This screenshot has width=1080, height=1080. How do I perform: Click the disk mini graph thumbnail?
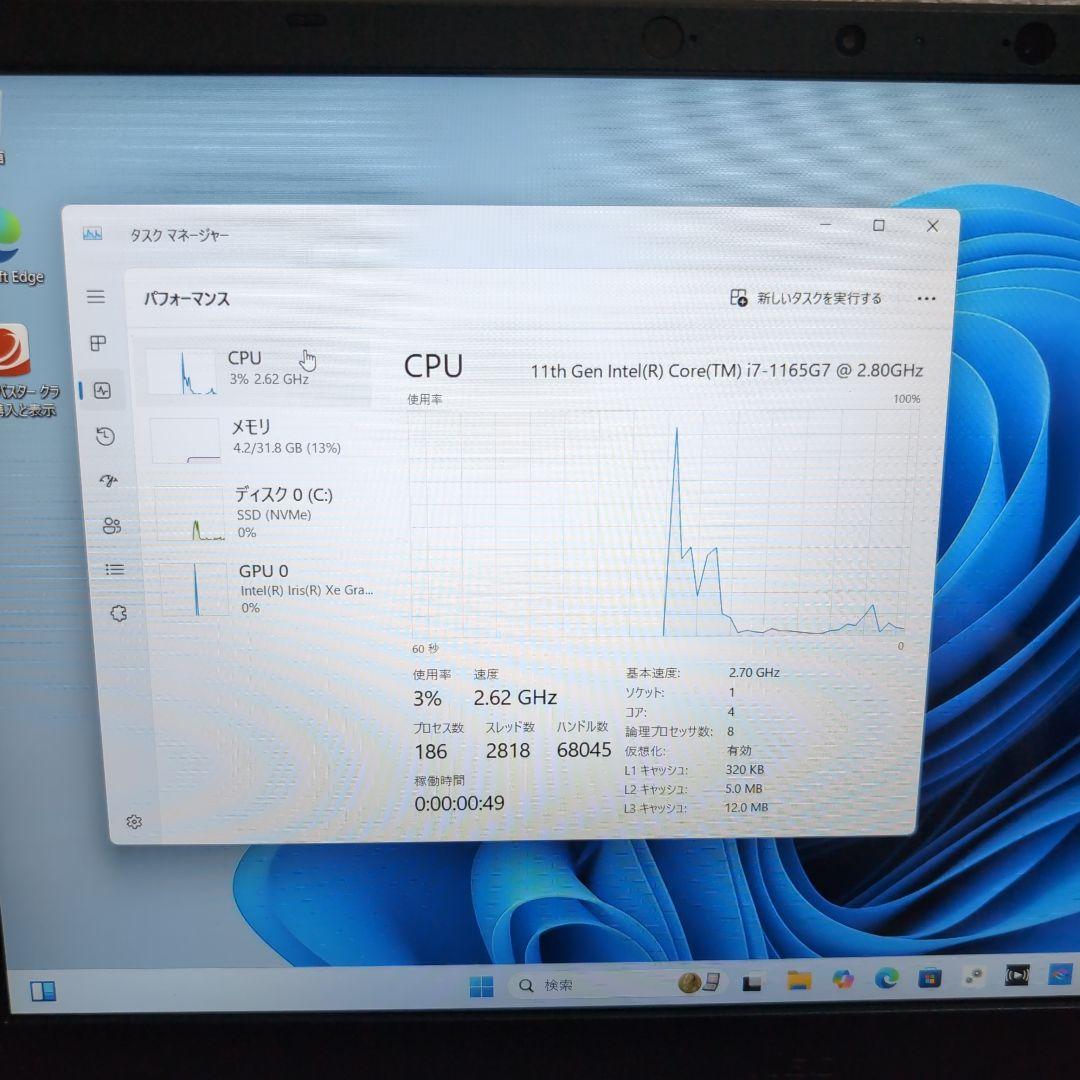point(191,515)
